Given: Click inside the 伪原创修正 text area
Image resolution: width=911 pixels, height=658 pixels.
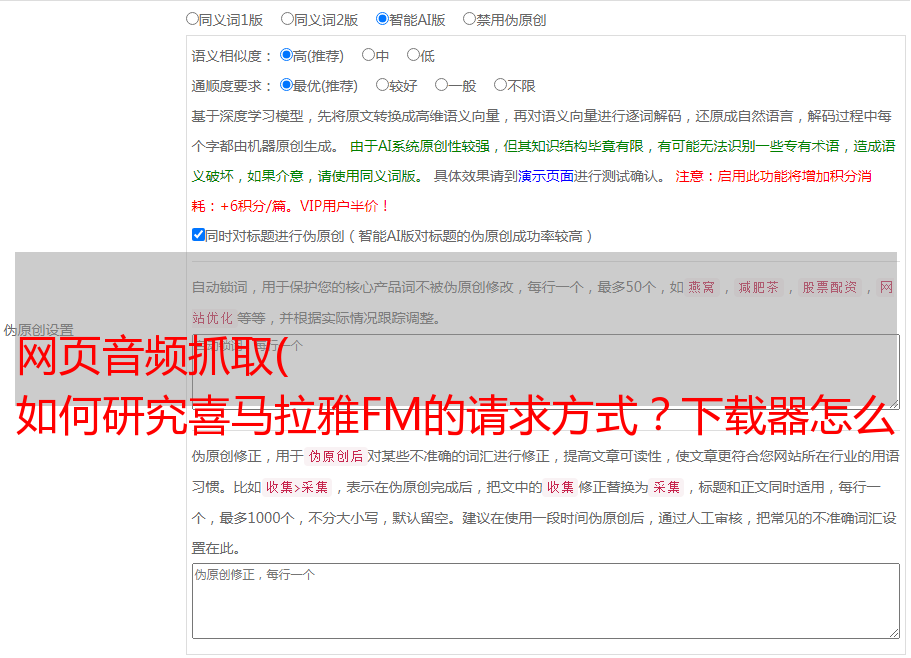Looking at the screenshot, I should (546, 601).
